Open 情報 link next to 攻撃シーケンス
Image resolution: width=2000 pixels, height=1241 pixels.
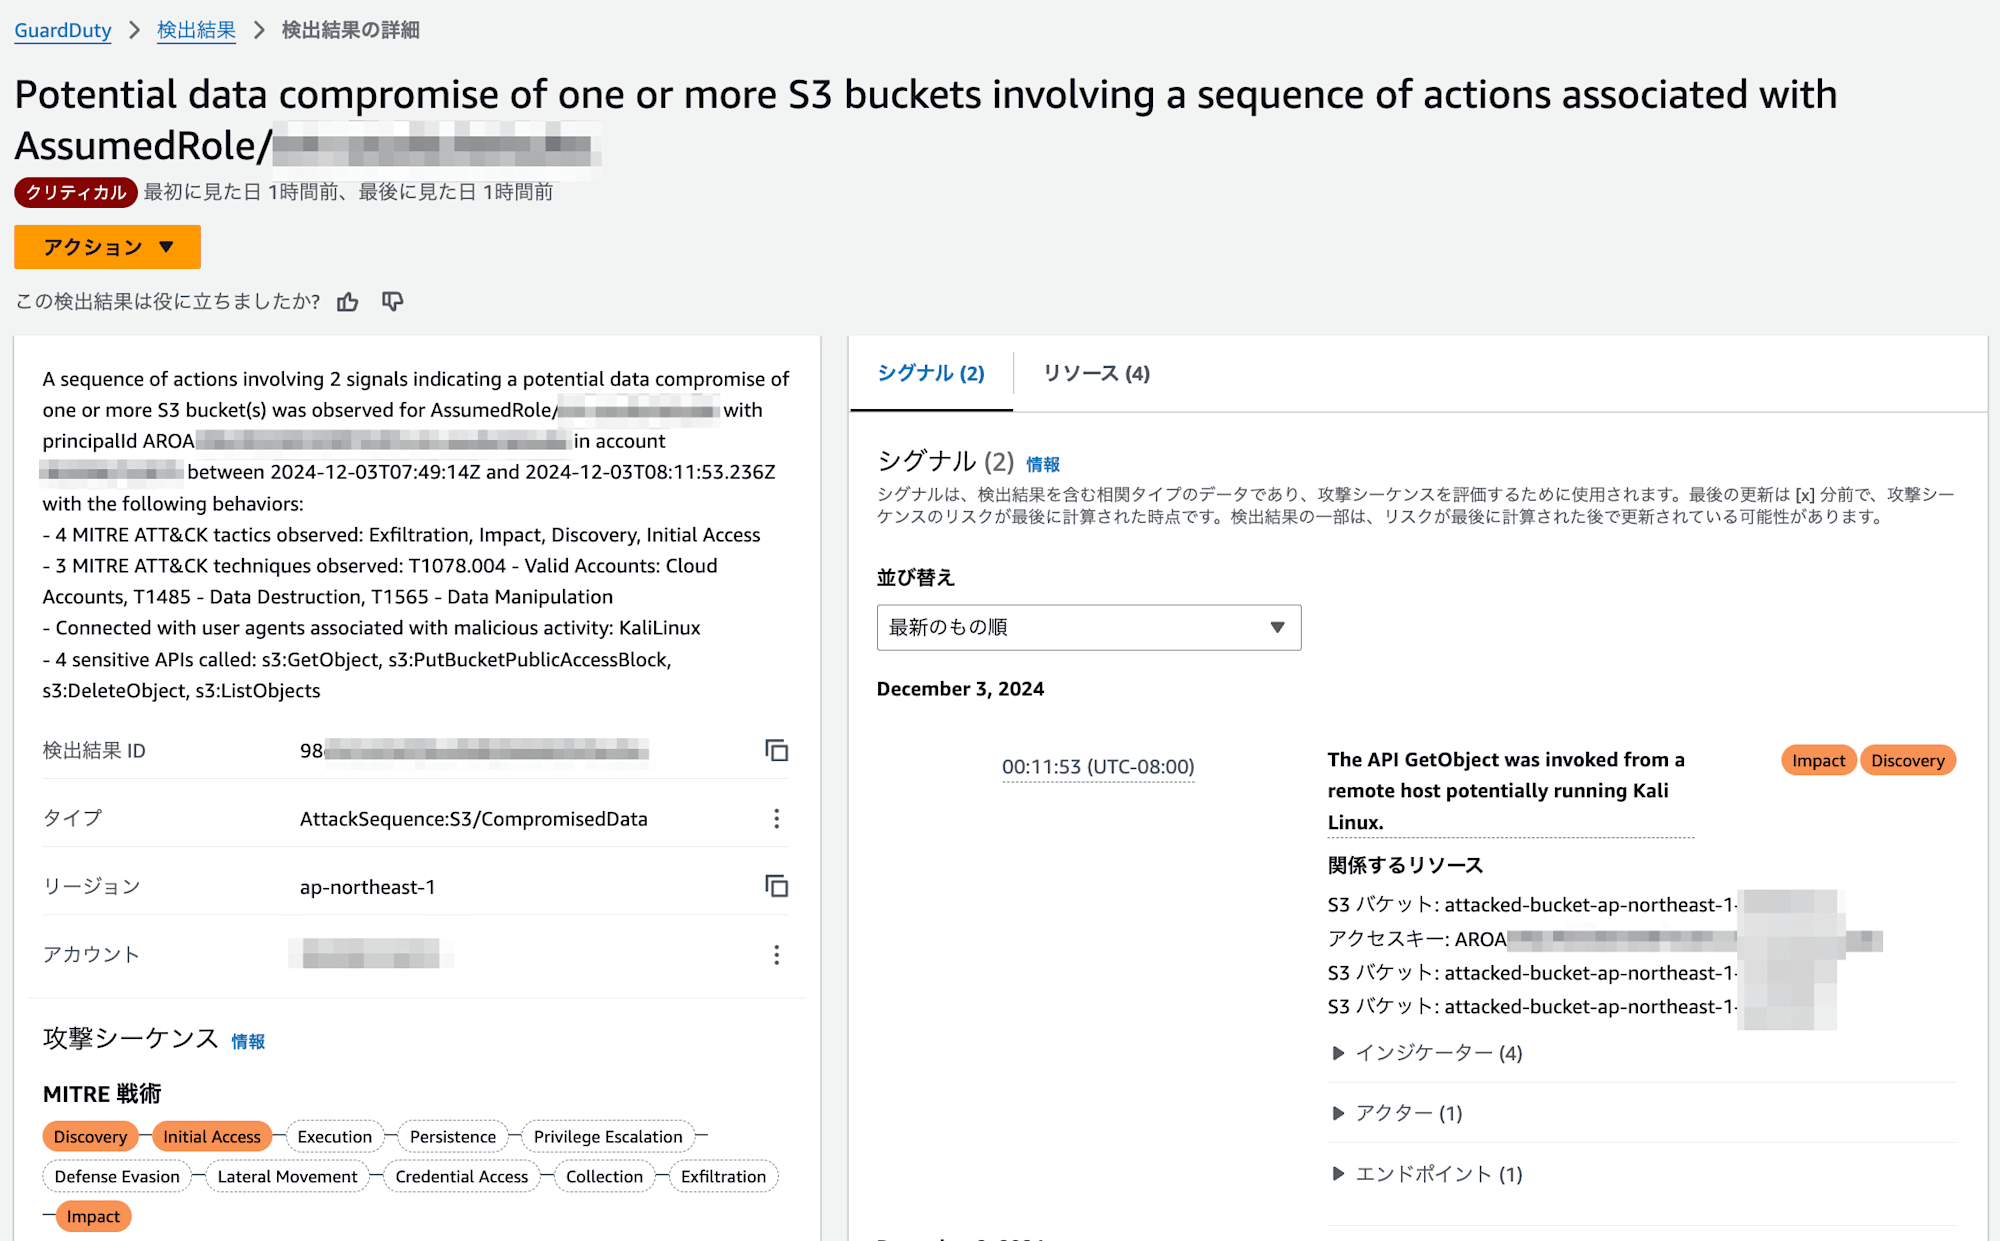248,1041
